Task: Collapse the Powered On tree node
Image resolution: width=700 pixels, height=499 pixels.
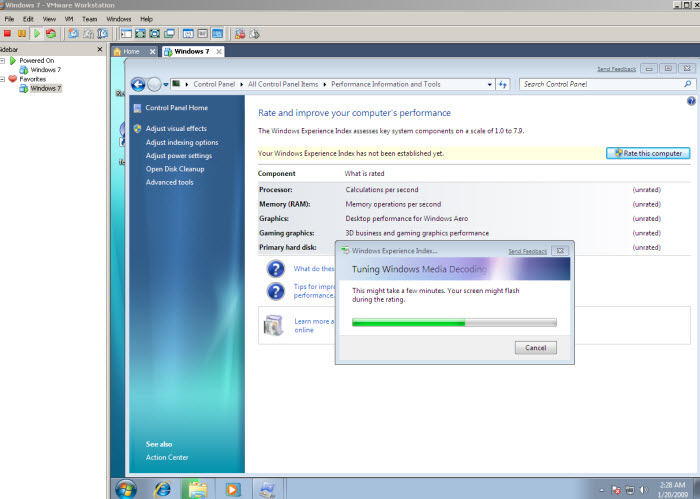Action: tap(3, 60)
